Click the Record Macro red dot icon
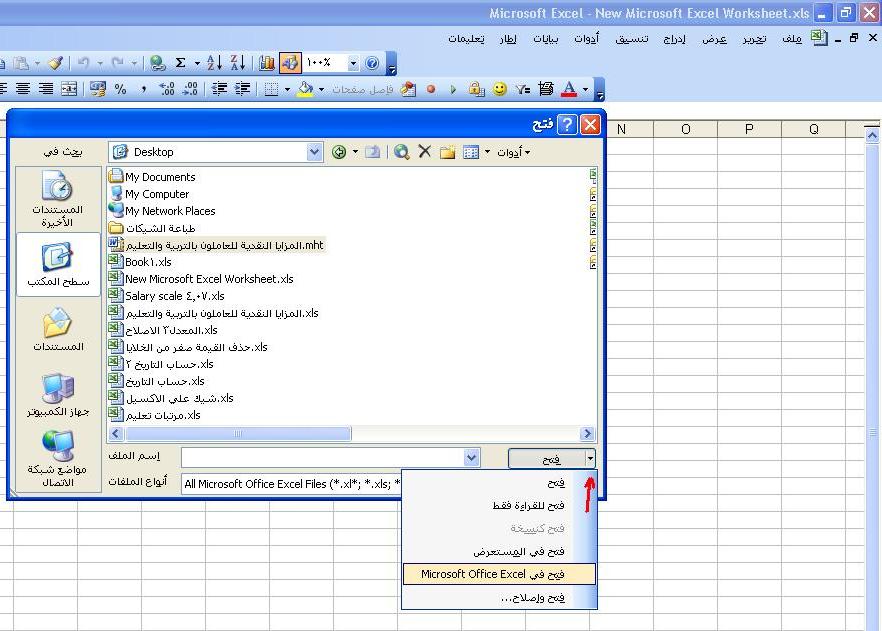This screenshot has height=631, width=882. click(431, 89)
